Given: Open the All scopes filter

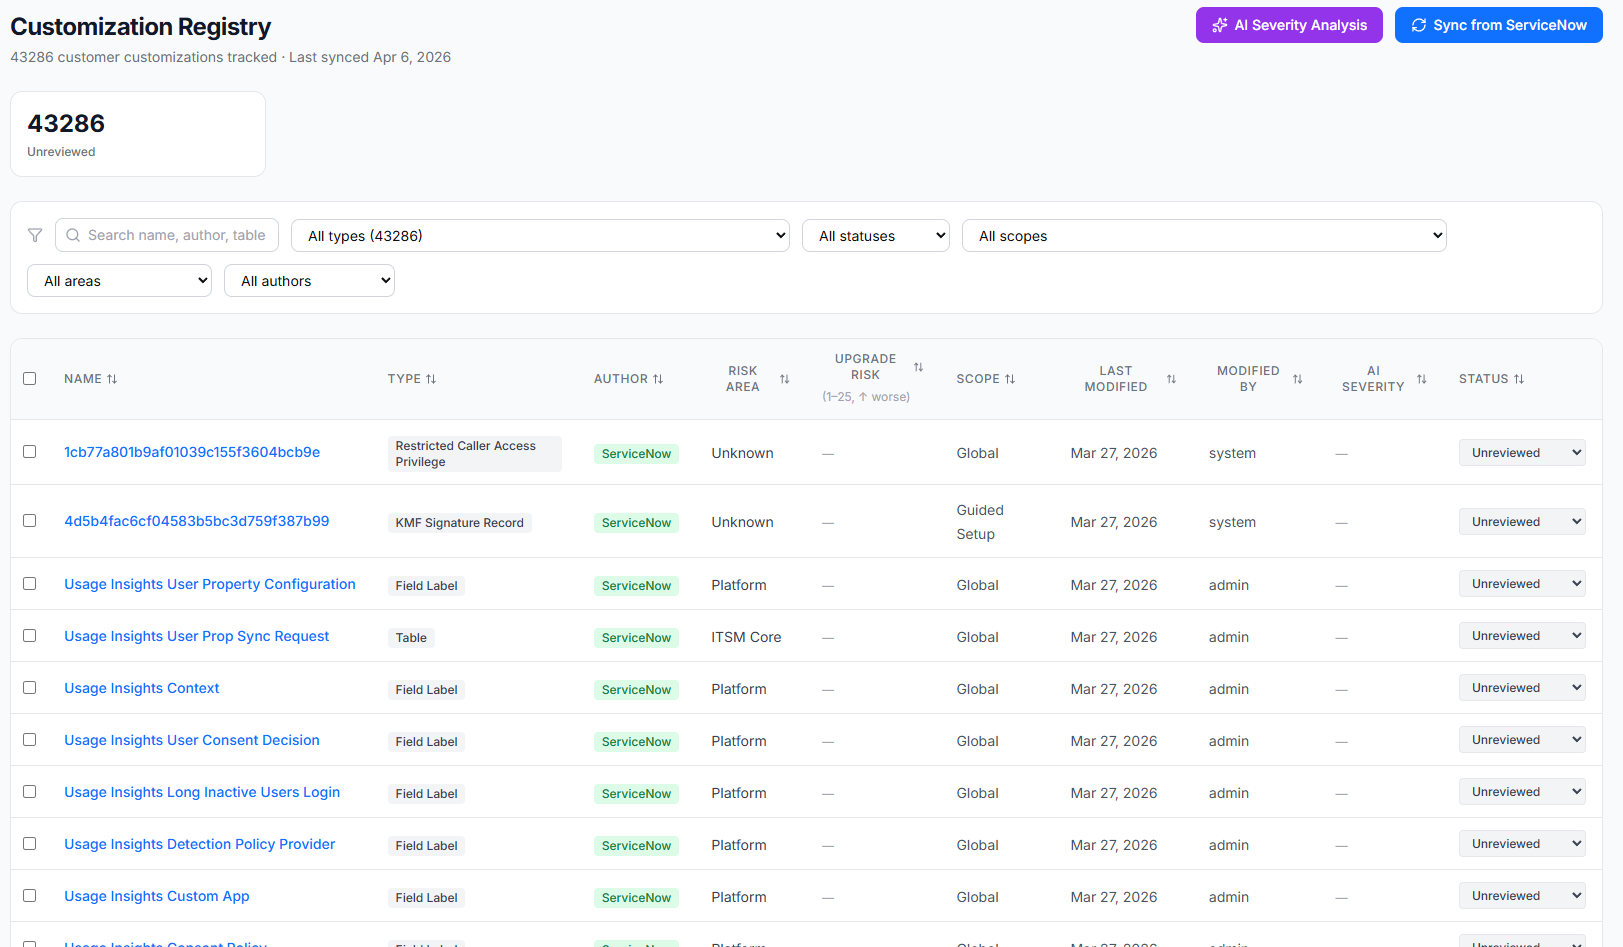Looking at the screenshot, I should [x=1203, y=236].
